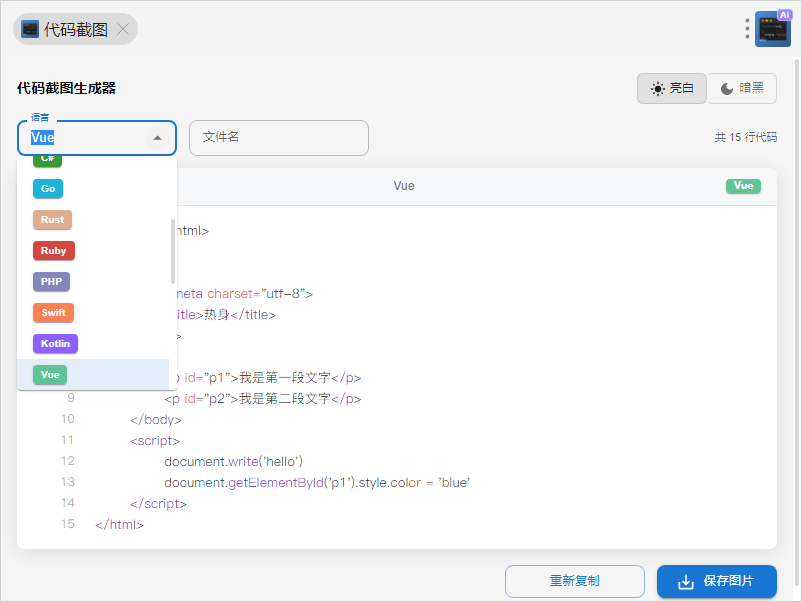Select the highlighted Vue option
The height and width of the screenshot is (602, 802).
coord(50,374)
